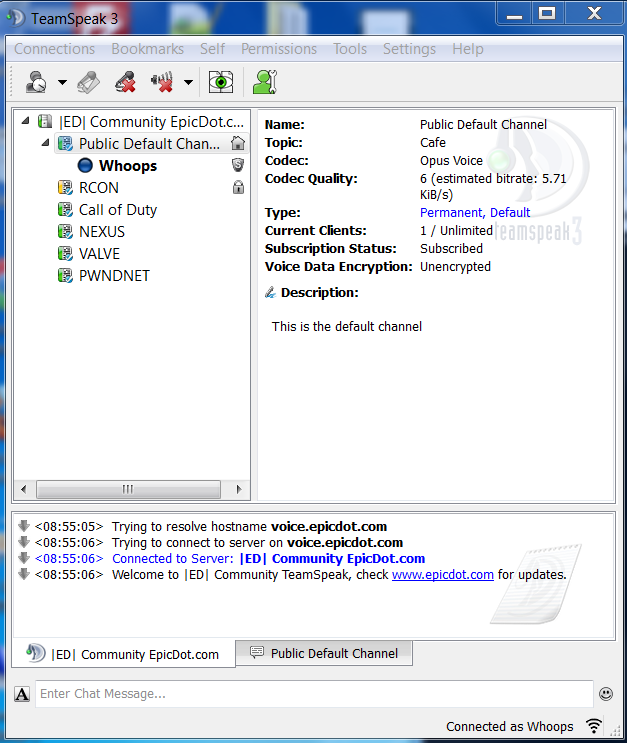Maximize the TeamSpeak 3 window
Image resolution: width=627 pixels, height=743 pixels.
click(547, 13)
